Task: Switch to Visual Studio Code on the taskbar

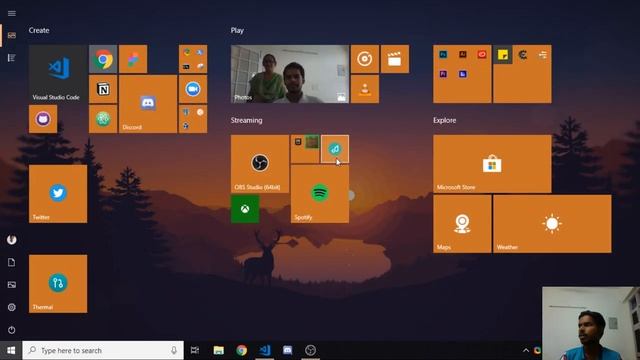Action: (x=264, y=350)
